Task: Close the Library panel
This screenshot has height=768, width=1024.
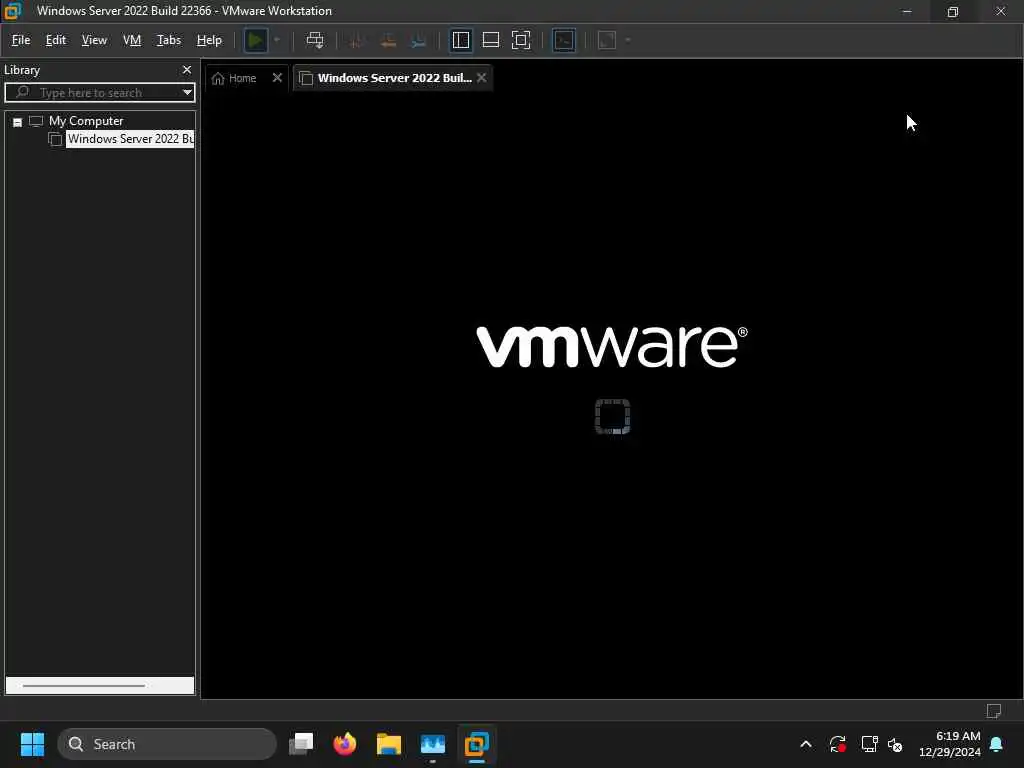Action: 187,70
